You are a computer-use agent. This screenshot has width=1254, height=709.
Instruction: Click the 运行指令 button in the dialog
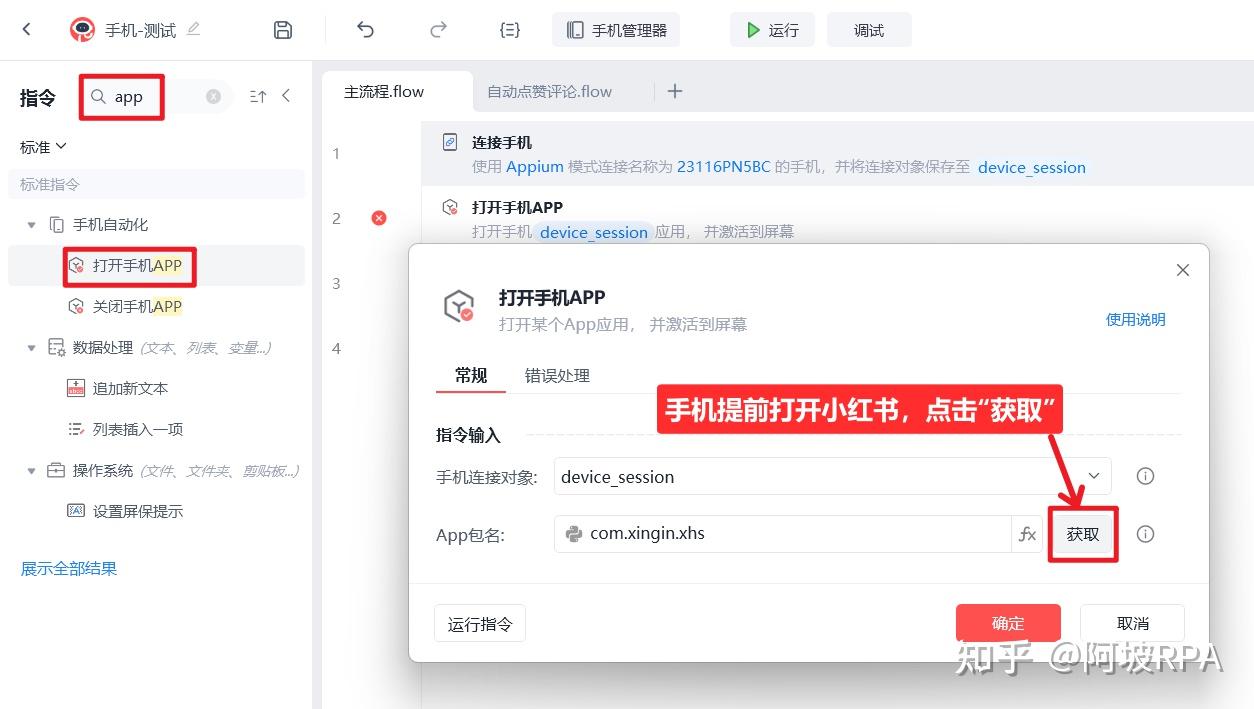[479, 622]
